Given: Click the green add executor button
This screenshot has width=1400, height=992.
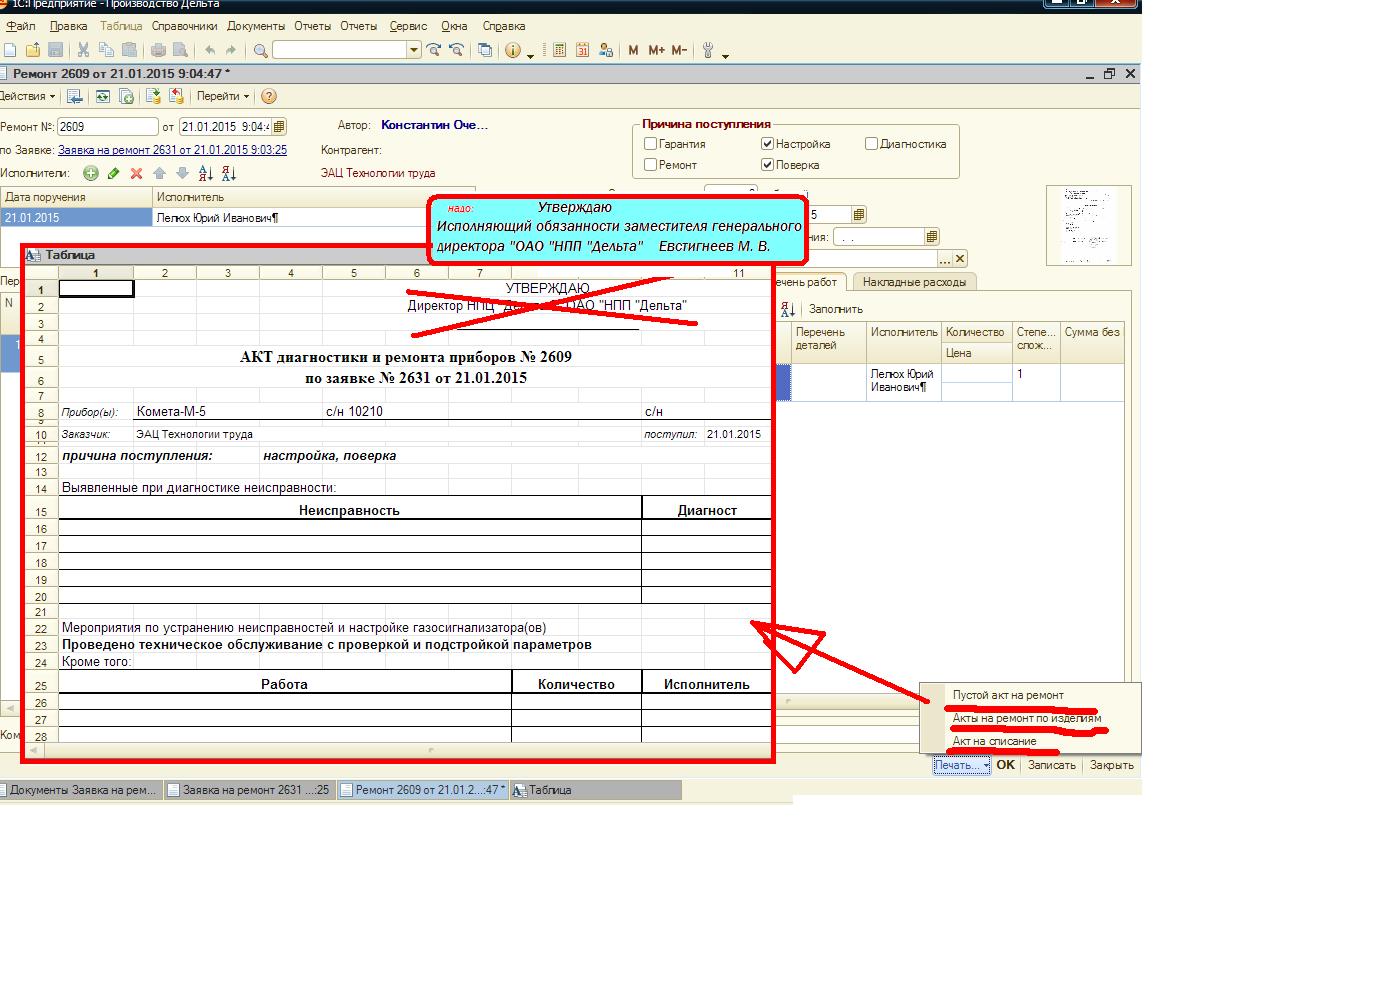Looking at the screenshot, I should pos(91,174).
